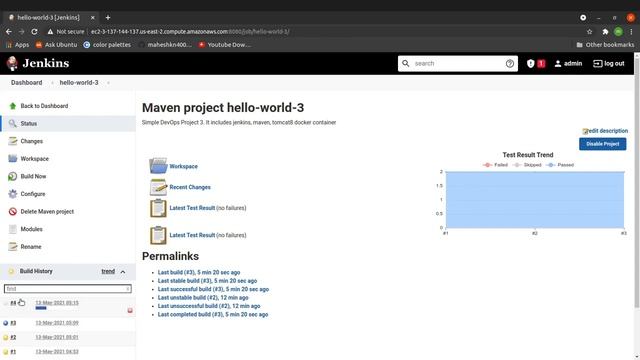Open the first Latest Test Result link

coord(192,208)
